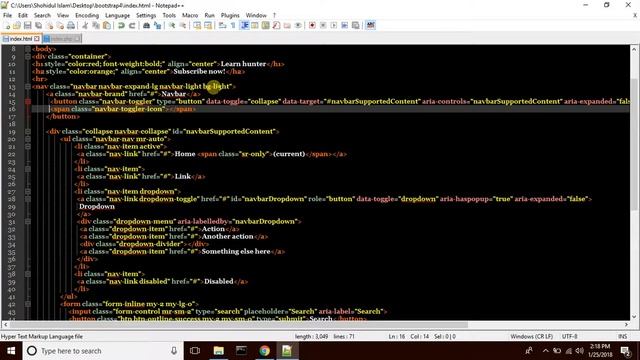The width and height of the screenshot is (640, 360).
Task: Collapse the nav fold marker on line 13
Action: point(28,87)
